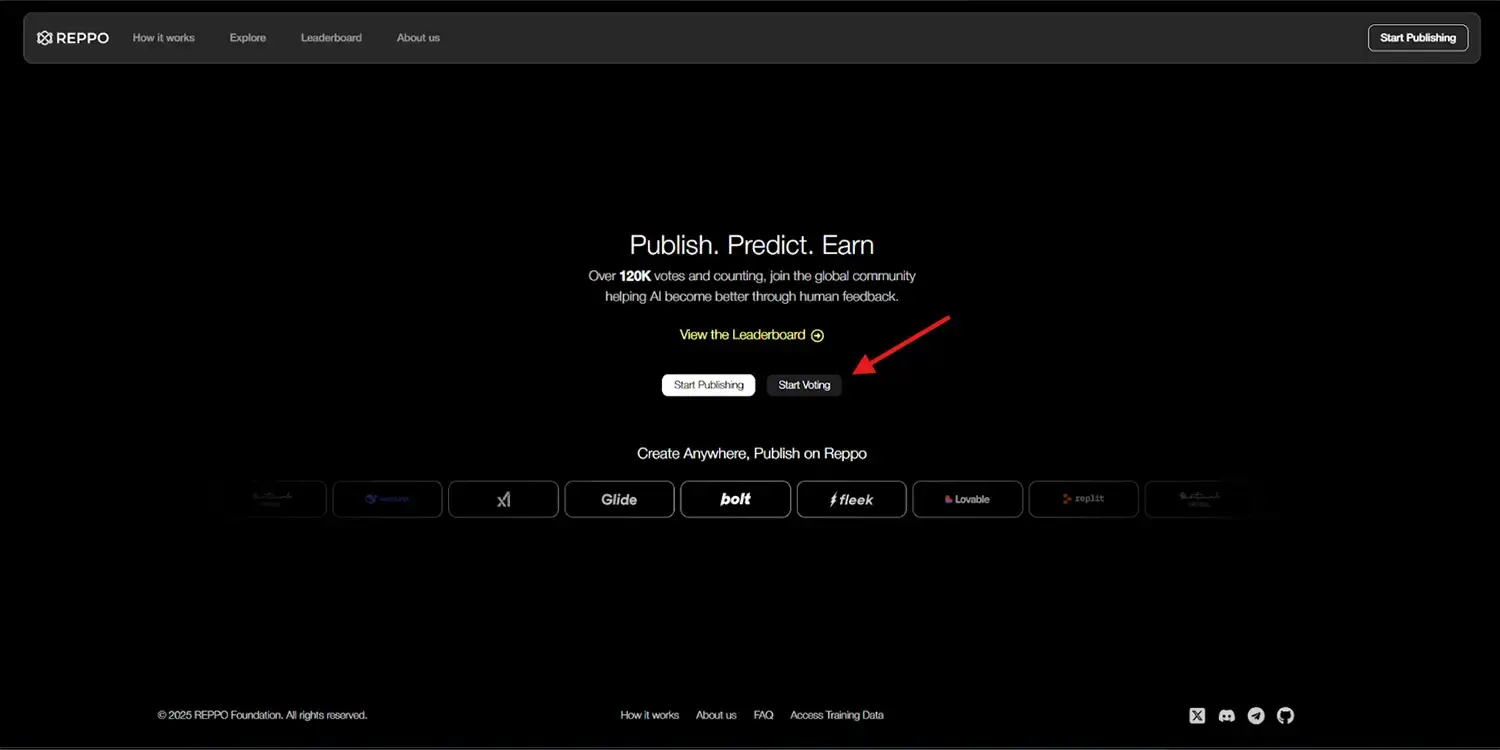Click the Lovable logo card
The height and width of the screenshot is (750, 1500).
coord(967,499)
